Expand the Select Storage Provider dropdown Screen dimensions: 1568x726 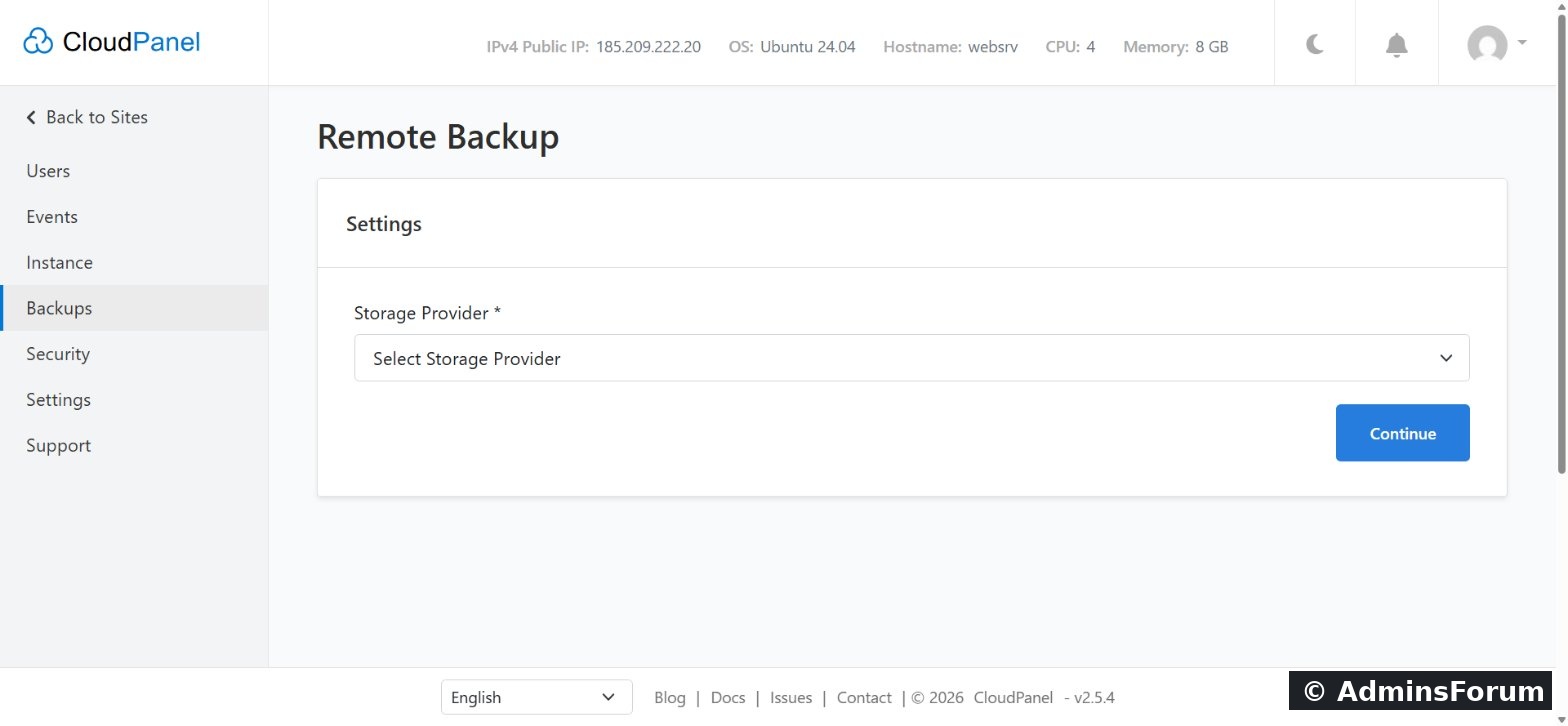click(x=912, y=358)
